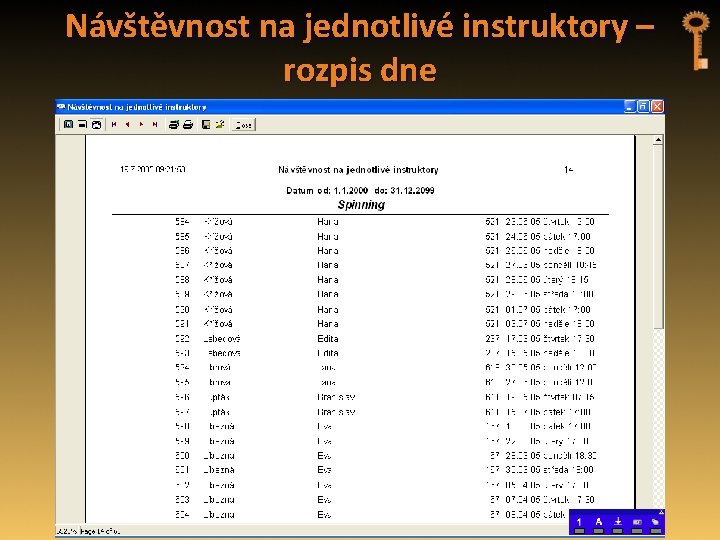Image resolution: width=720 pixels, height=540 pixels.
Task: Go to the next report page
Action: pos(141,124)
